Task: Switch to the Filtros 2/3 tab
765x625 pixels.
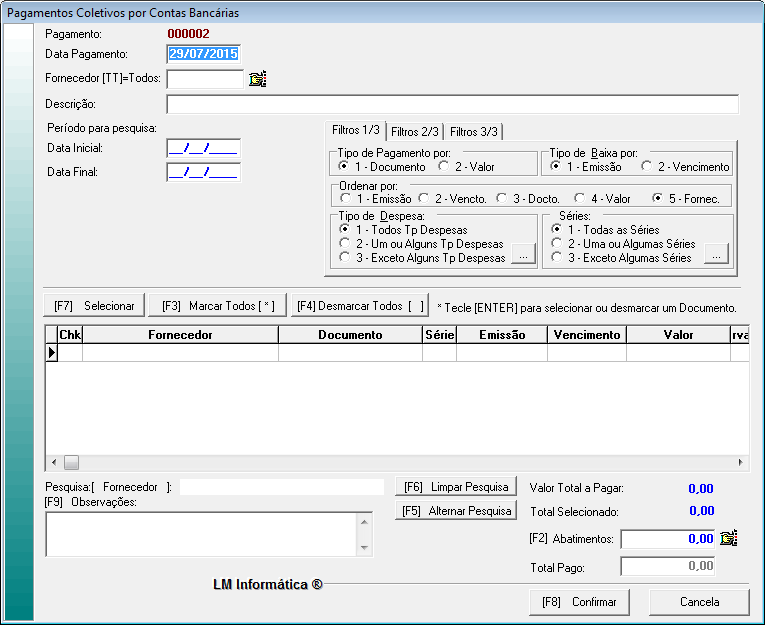Action: [x=414, y=132]
